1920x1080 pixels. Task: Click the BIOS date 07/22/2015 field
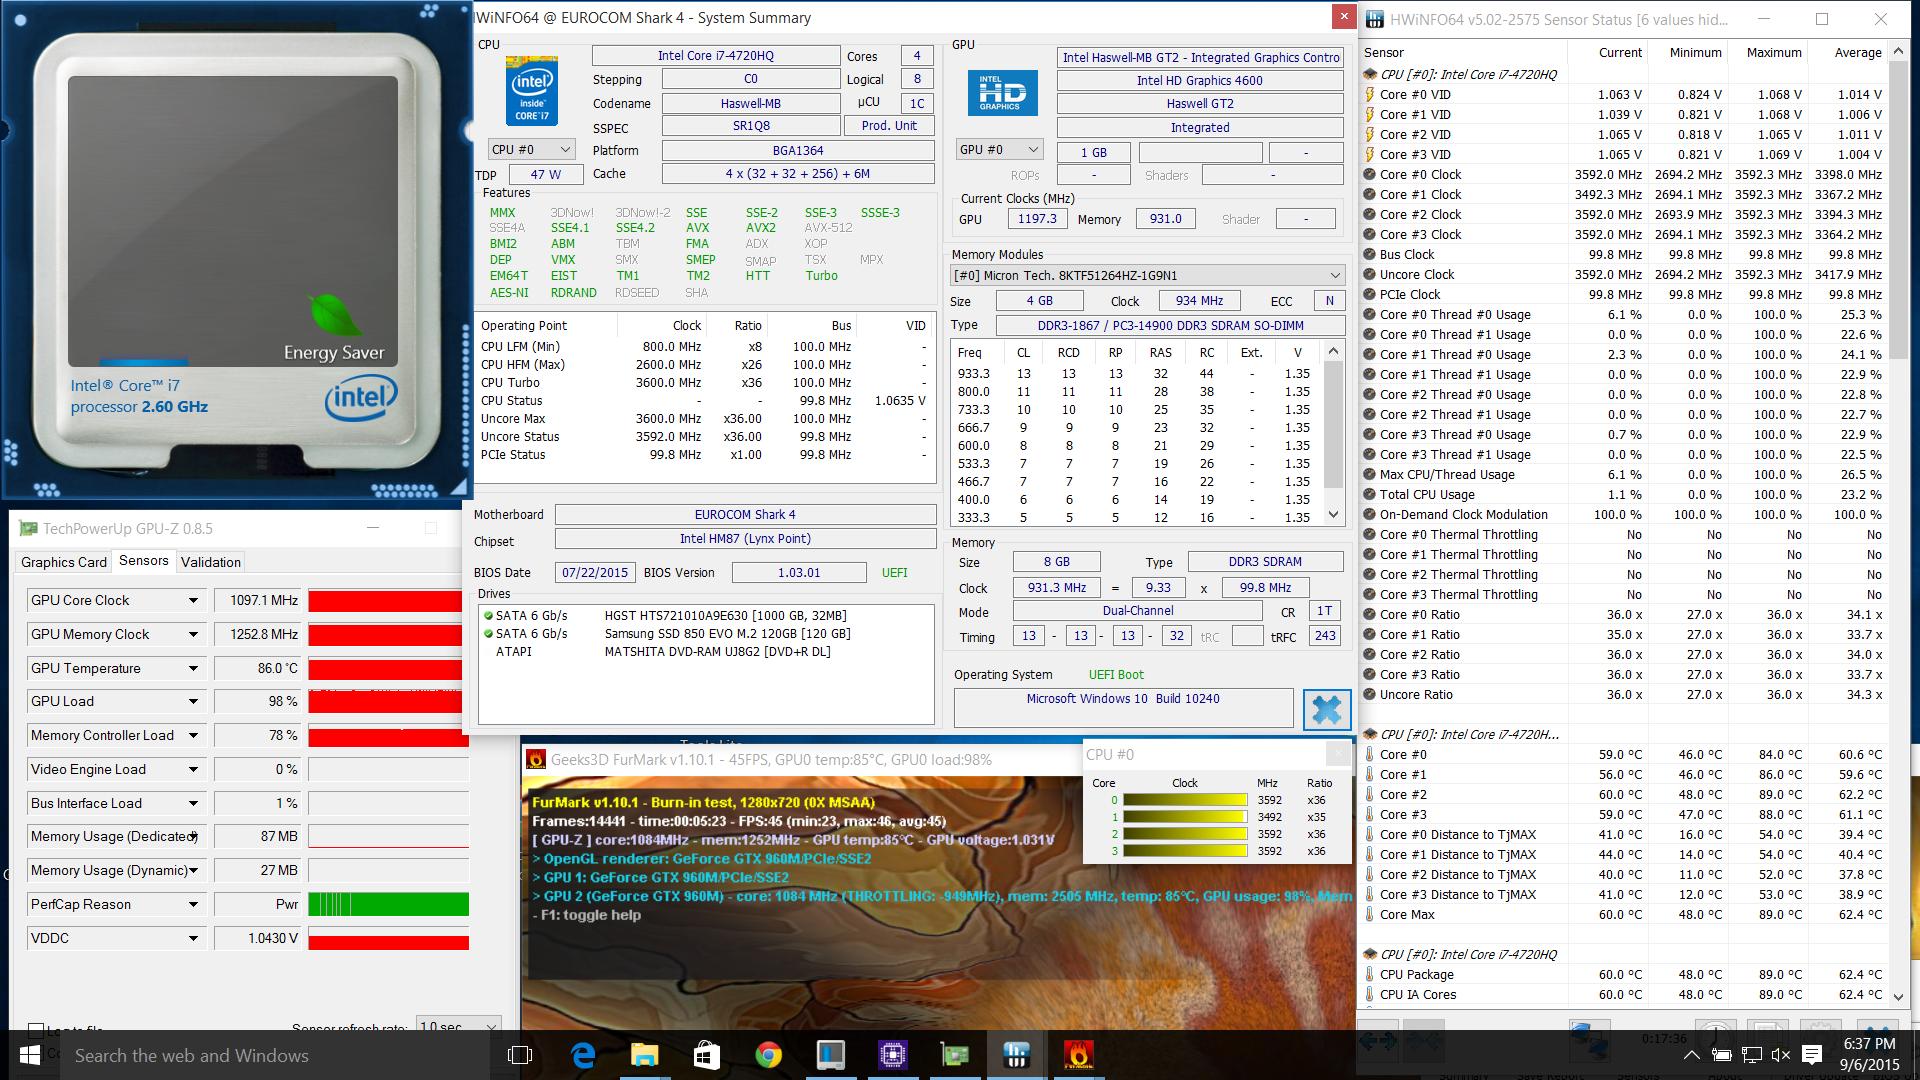pyautogui.click(x=595, y=573)
